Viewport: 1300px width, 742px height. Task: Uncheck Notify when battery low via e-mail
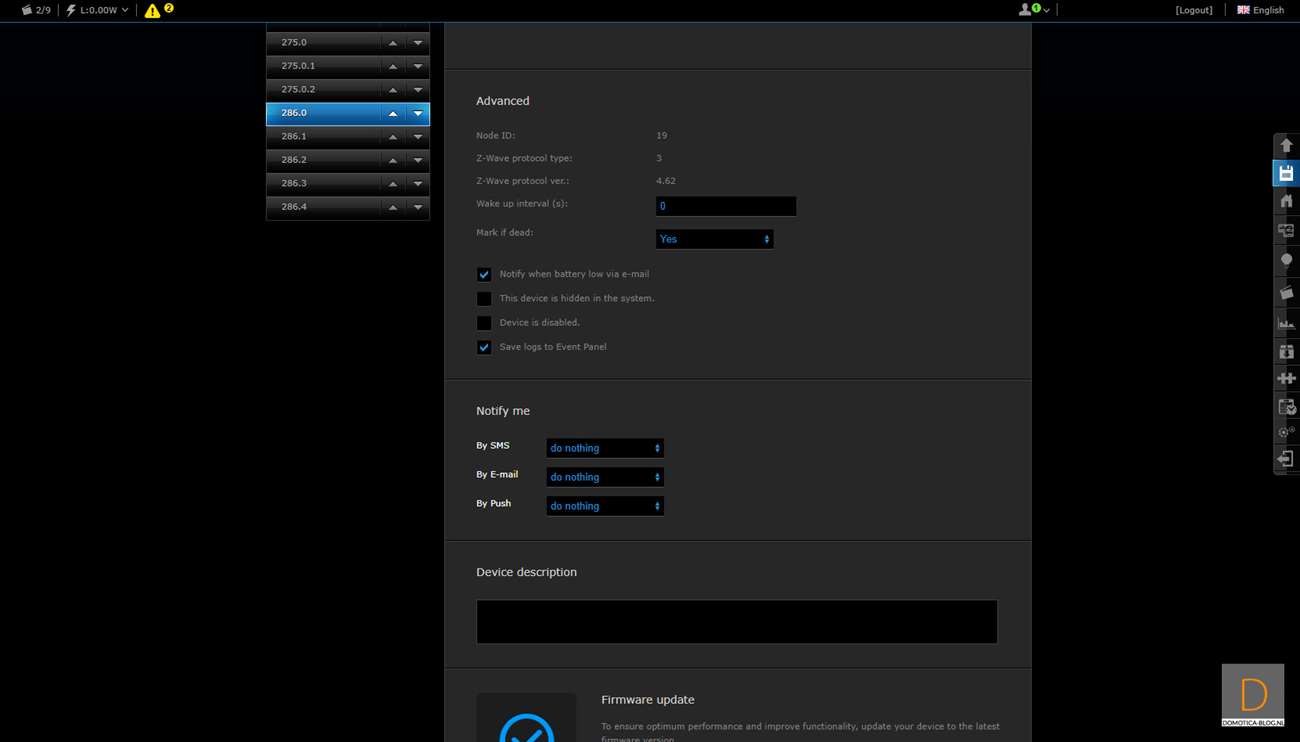pyautogui.click(x=484, y=275)
